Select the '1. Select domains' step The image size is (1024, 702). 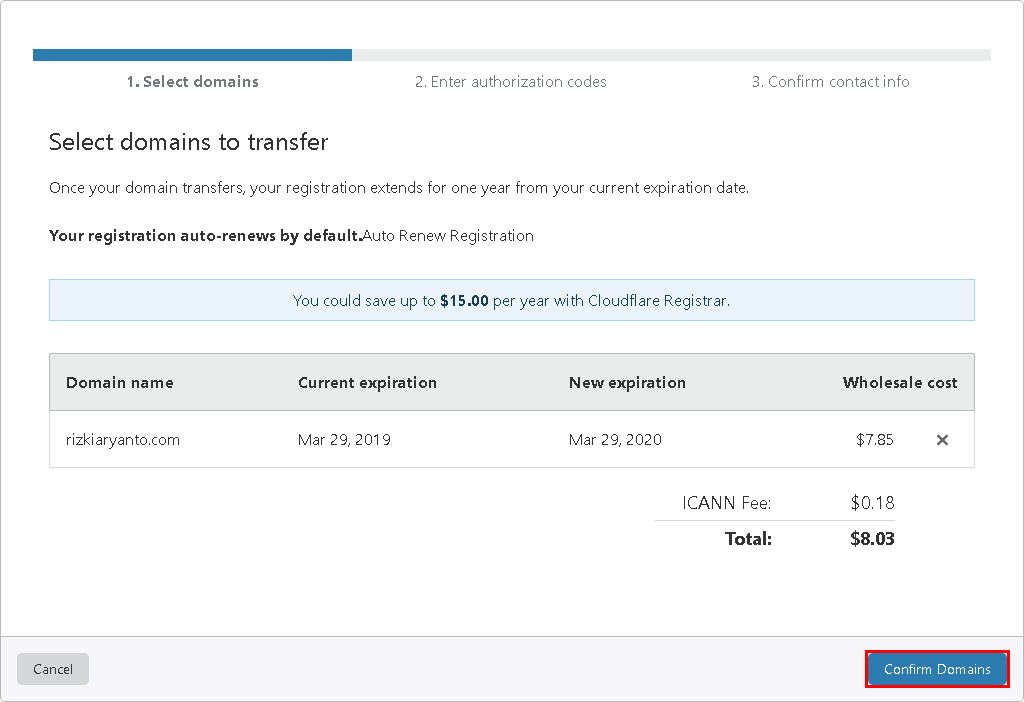coord(193,82)
